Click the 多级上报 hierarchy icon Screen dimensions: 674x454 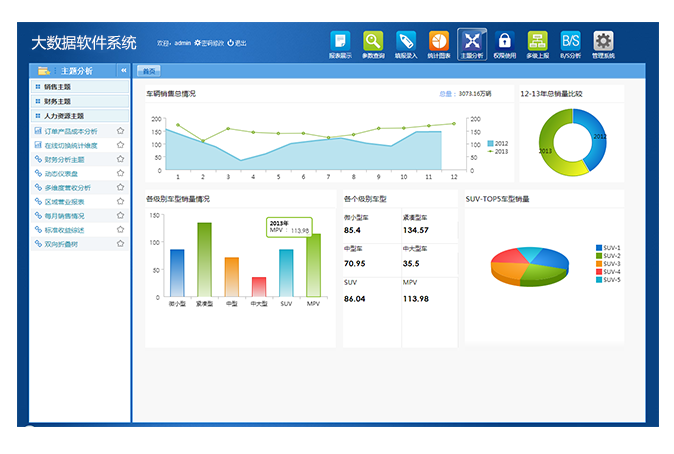[537, 42]
